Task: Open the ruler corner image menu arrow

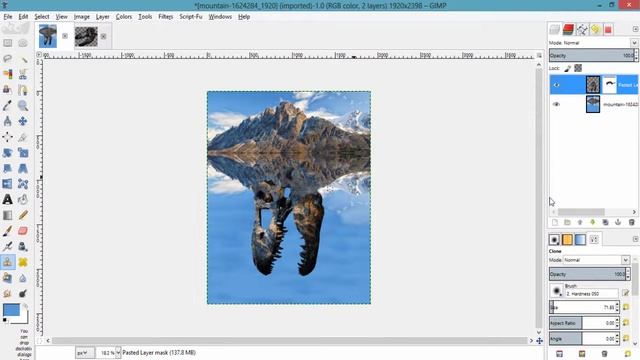Action: click(39, 55)
